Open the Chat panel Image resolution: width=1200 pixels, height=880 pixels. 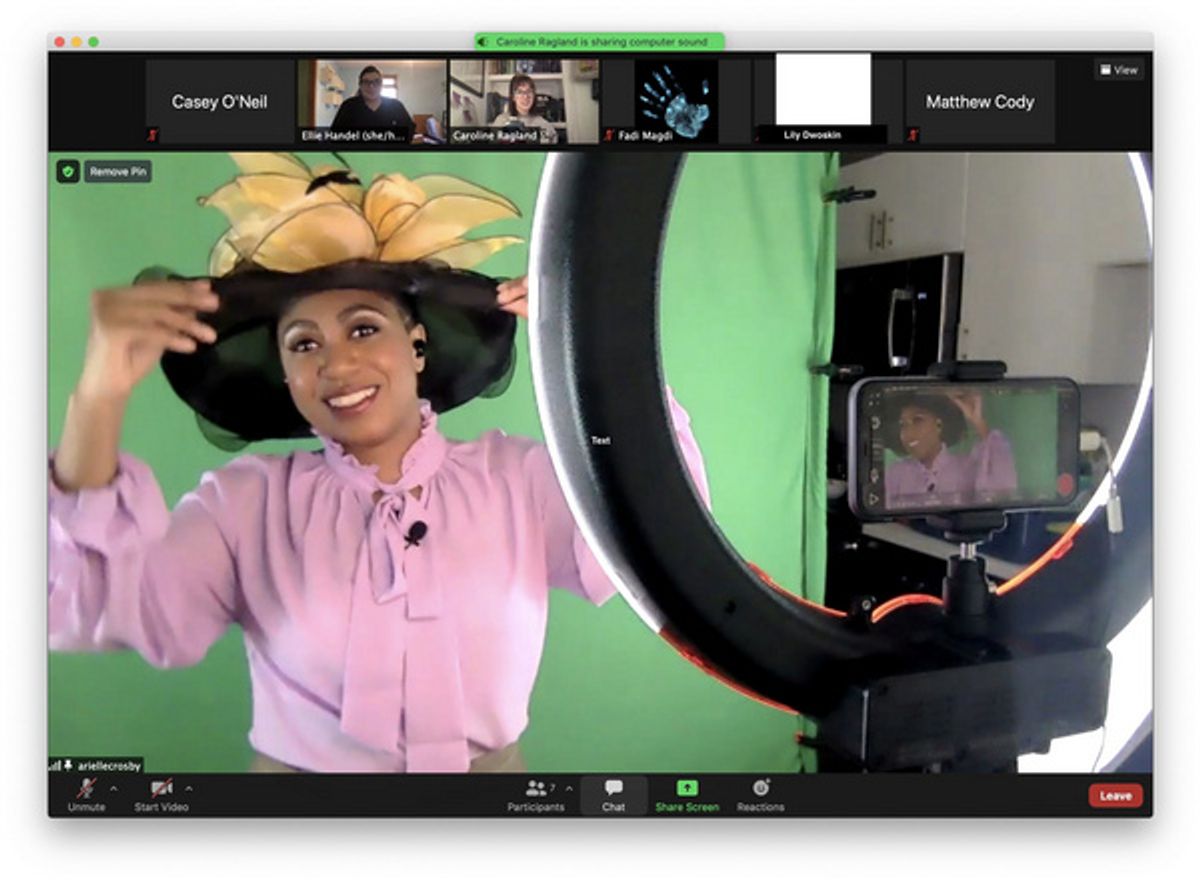tap(613, 790)
